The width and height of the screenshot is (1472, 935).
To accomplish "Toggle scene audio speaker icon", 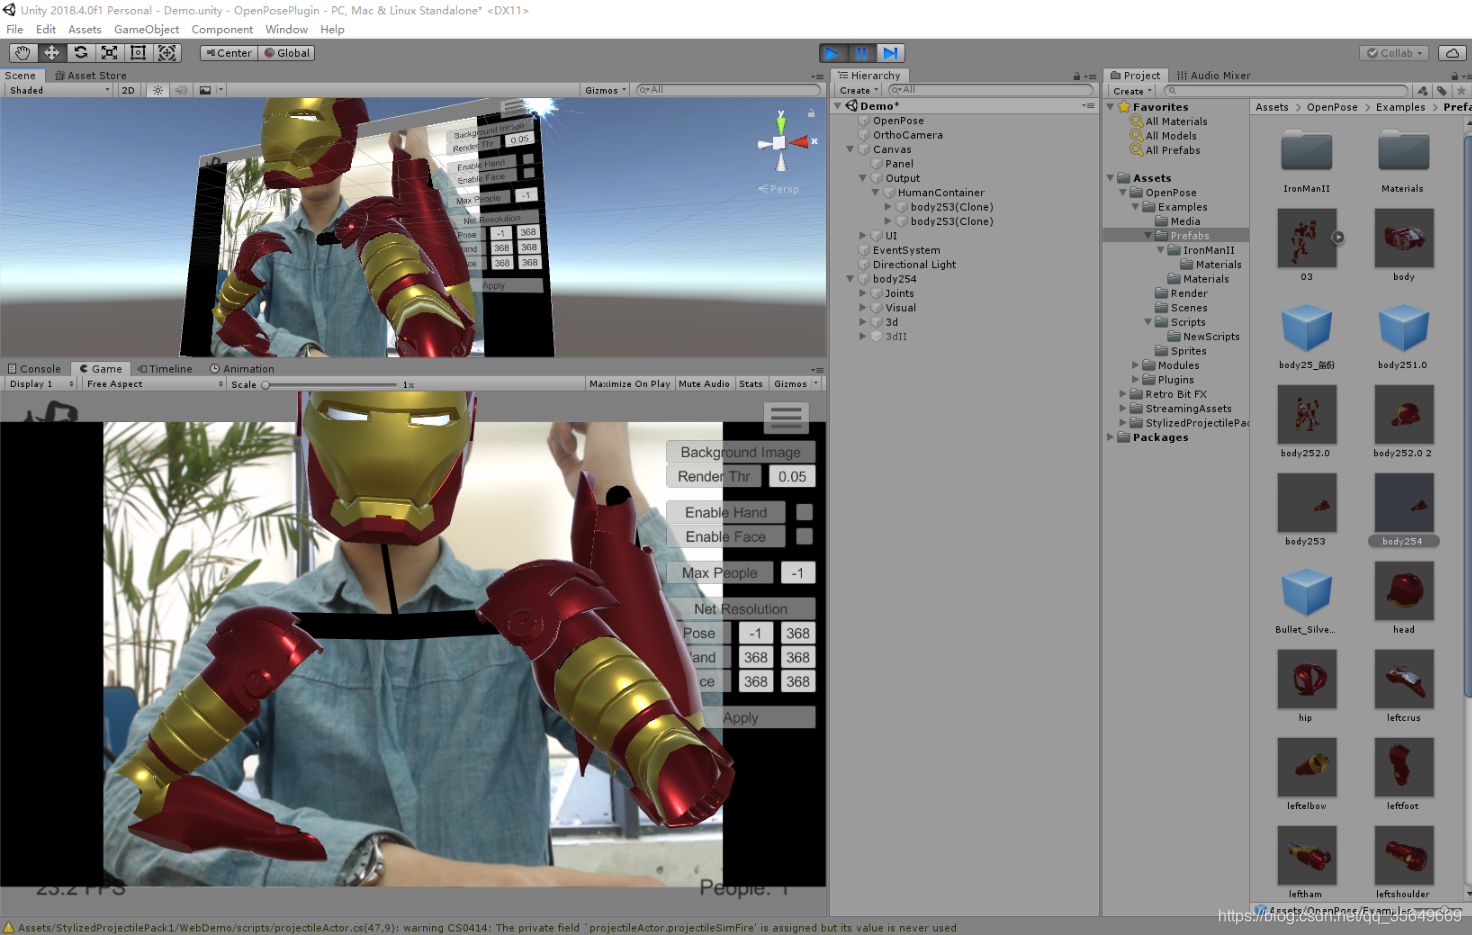I will 181,90.
